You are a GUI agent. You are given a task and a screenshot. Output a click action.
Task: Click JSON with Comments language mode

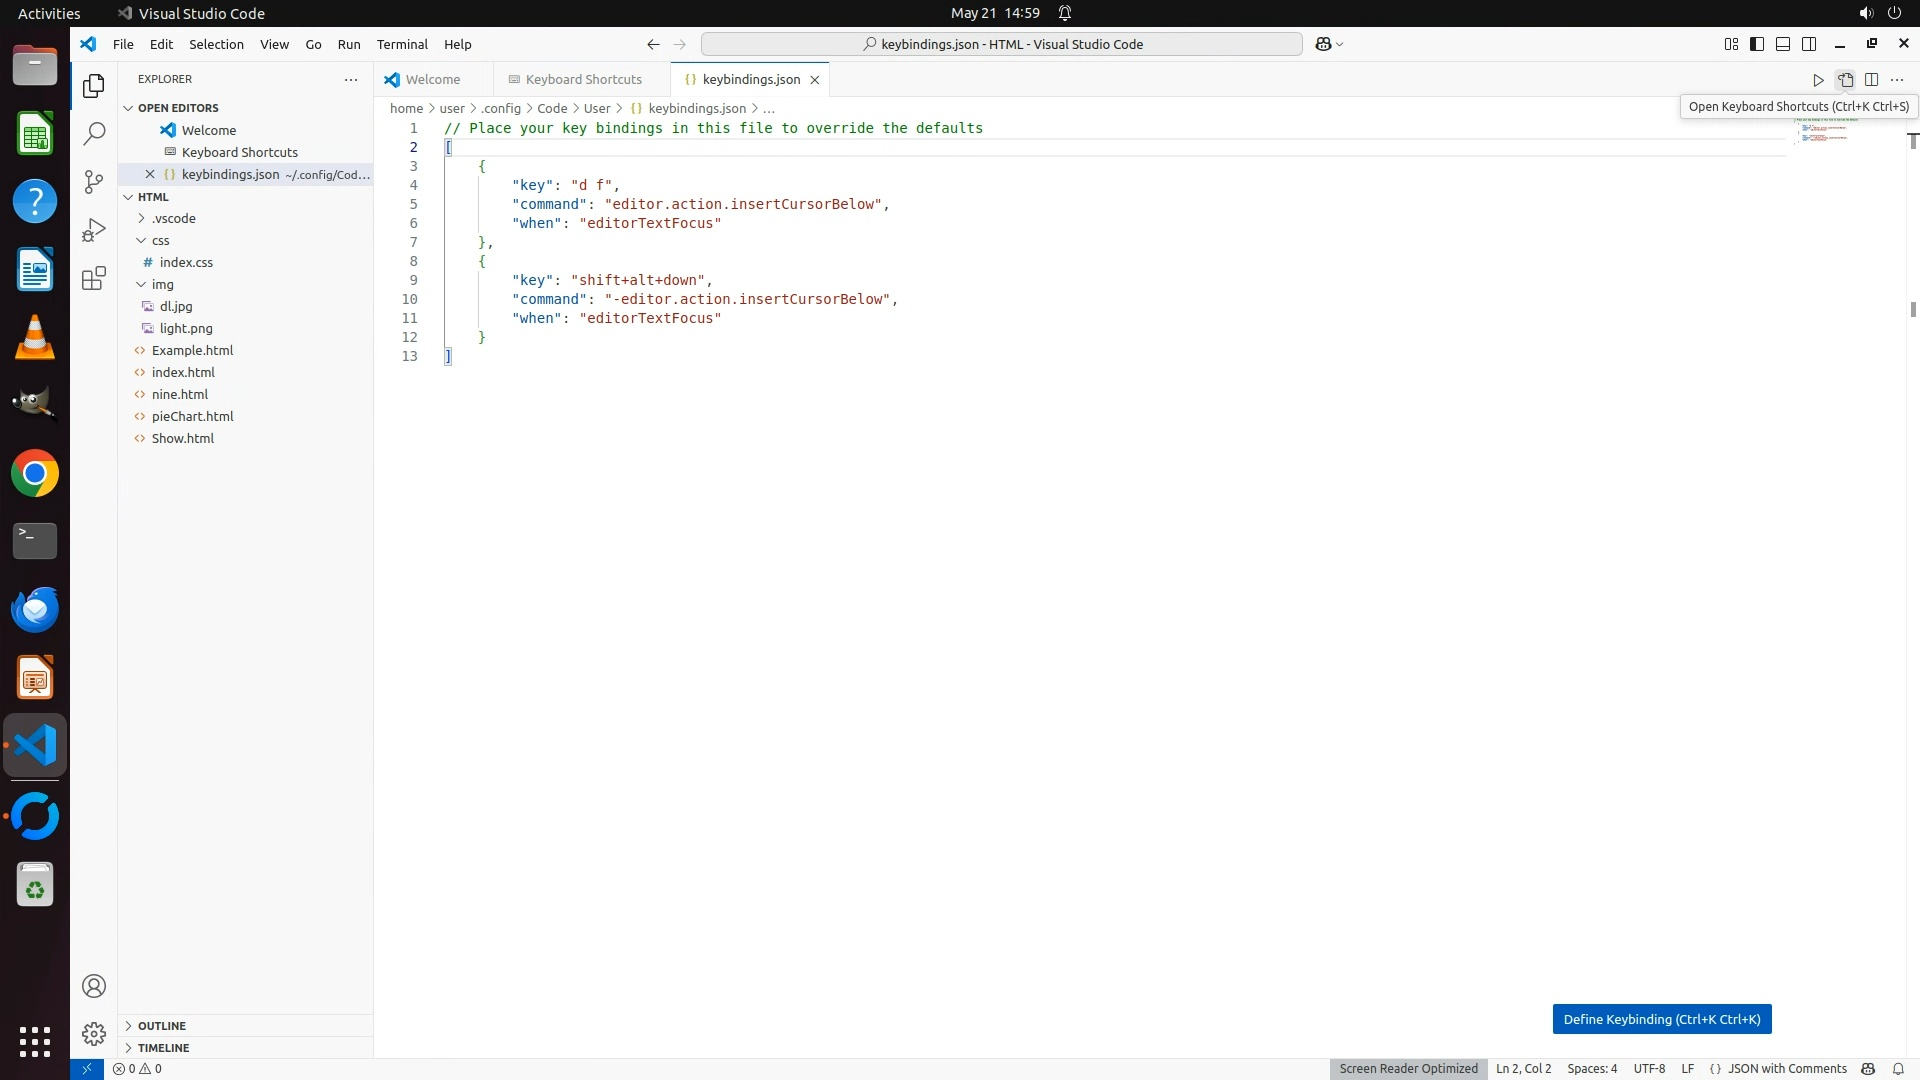1786,1069
